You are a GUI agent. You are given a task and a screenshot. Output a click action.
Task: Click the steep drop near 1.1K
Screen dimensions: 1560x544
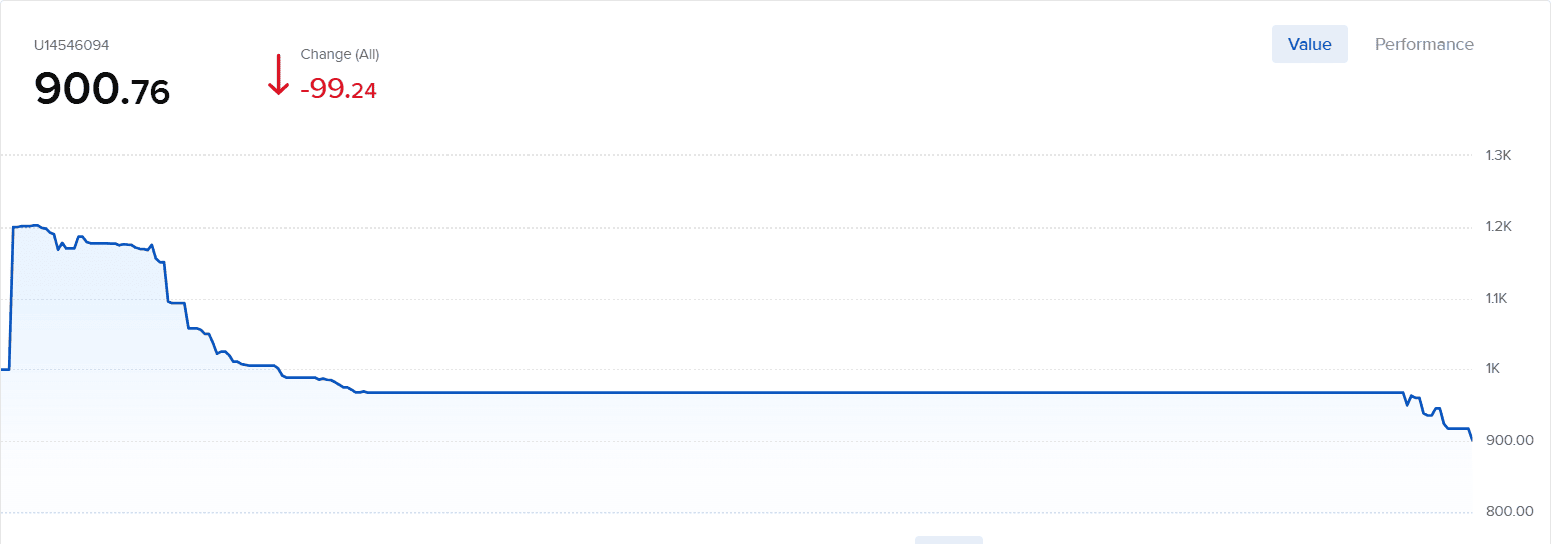tap(165, 282)
